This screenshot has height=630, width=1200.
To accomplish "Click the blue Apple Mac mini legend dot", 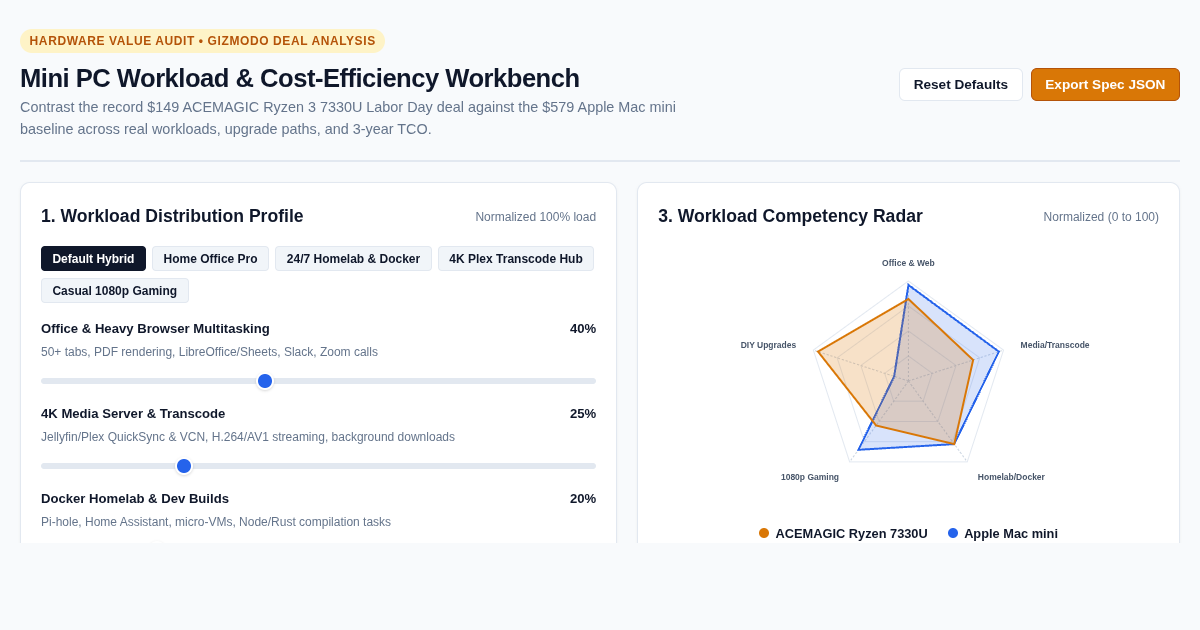I will tap(953, 533).
